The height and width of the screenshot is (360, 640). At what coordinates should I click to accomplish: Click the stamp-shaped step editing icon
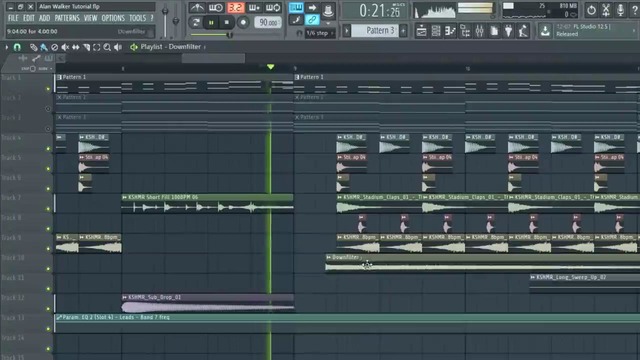pos(328,11)
